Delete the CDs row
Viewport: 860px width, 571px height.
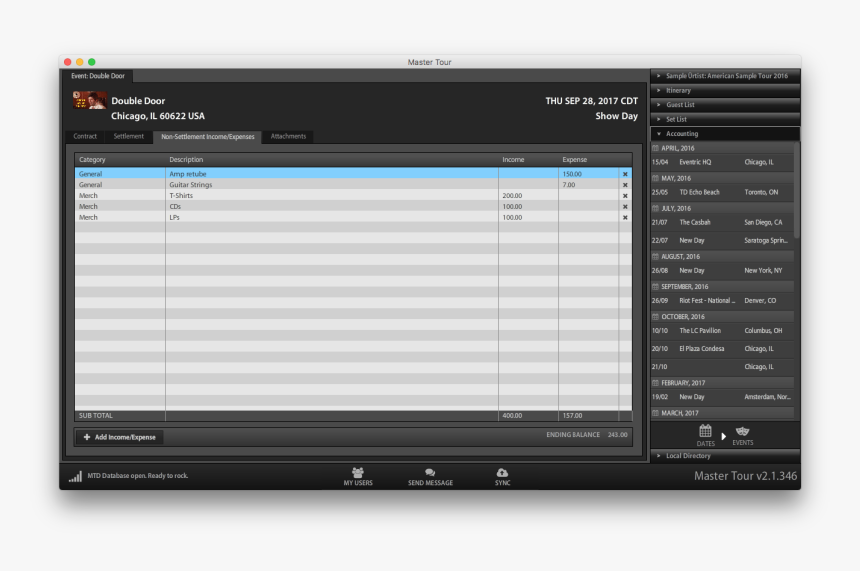[625, 207]
